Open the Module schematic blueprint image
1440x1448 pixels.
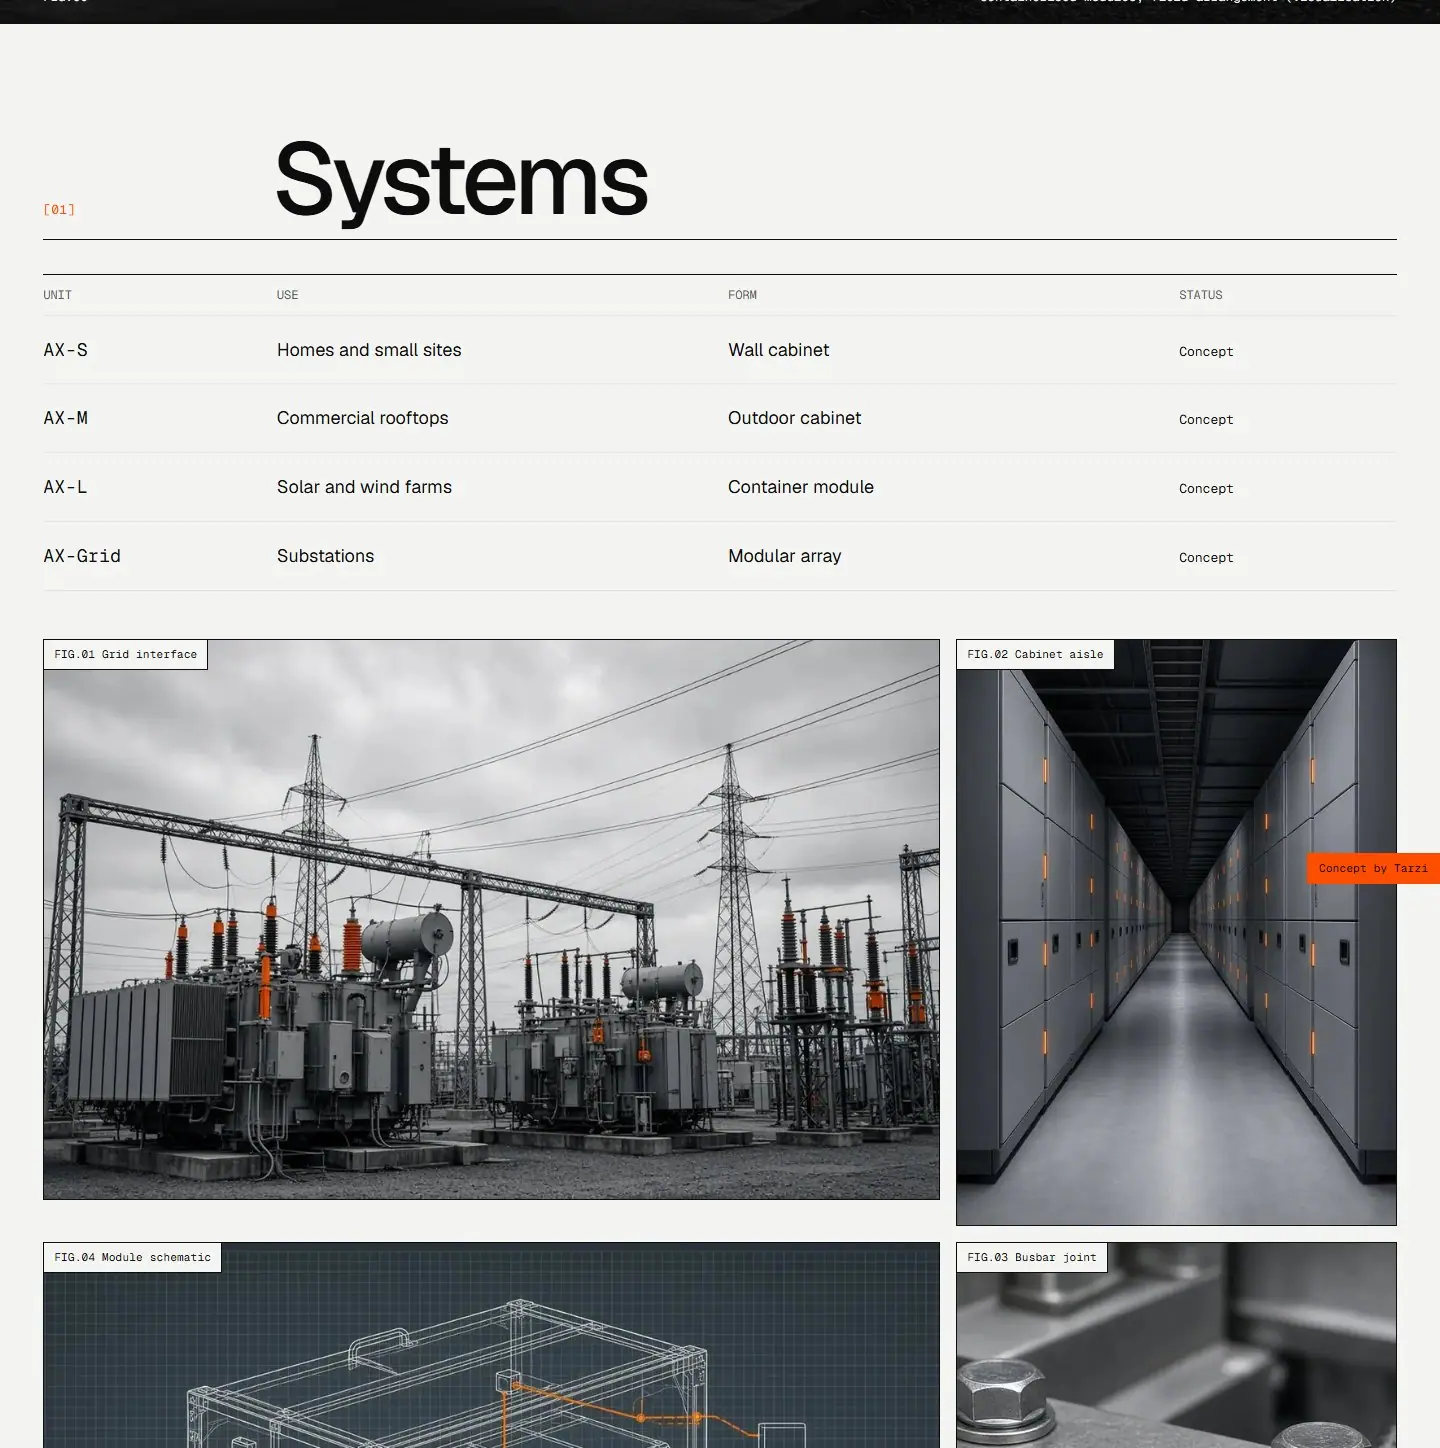pos(491,1345)
